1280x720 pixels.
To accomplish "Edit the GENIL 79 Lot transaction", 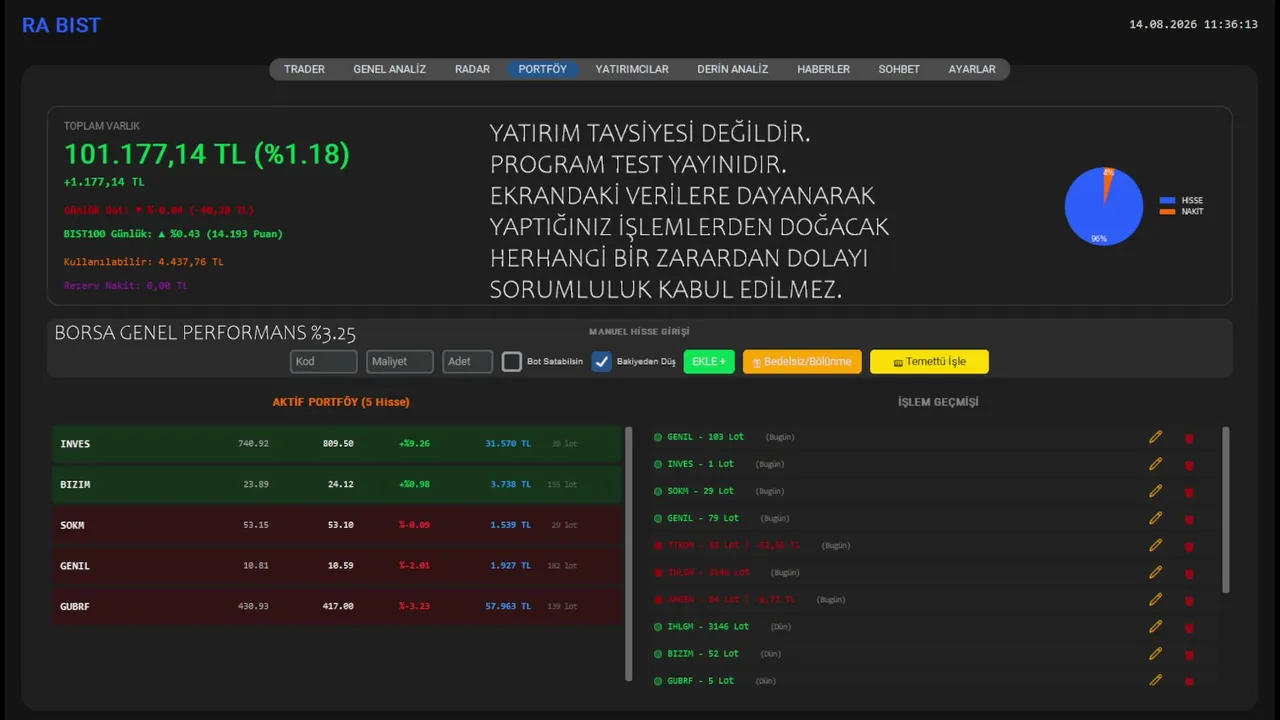I will (x=1156, y=518).
